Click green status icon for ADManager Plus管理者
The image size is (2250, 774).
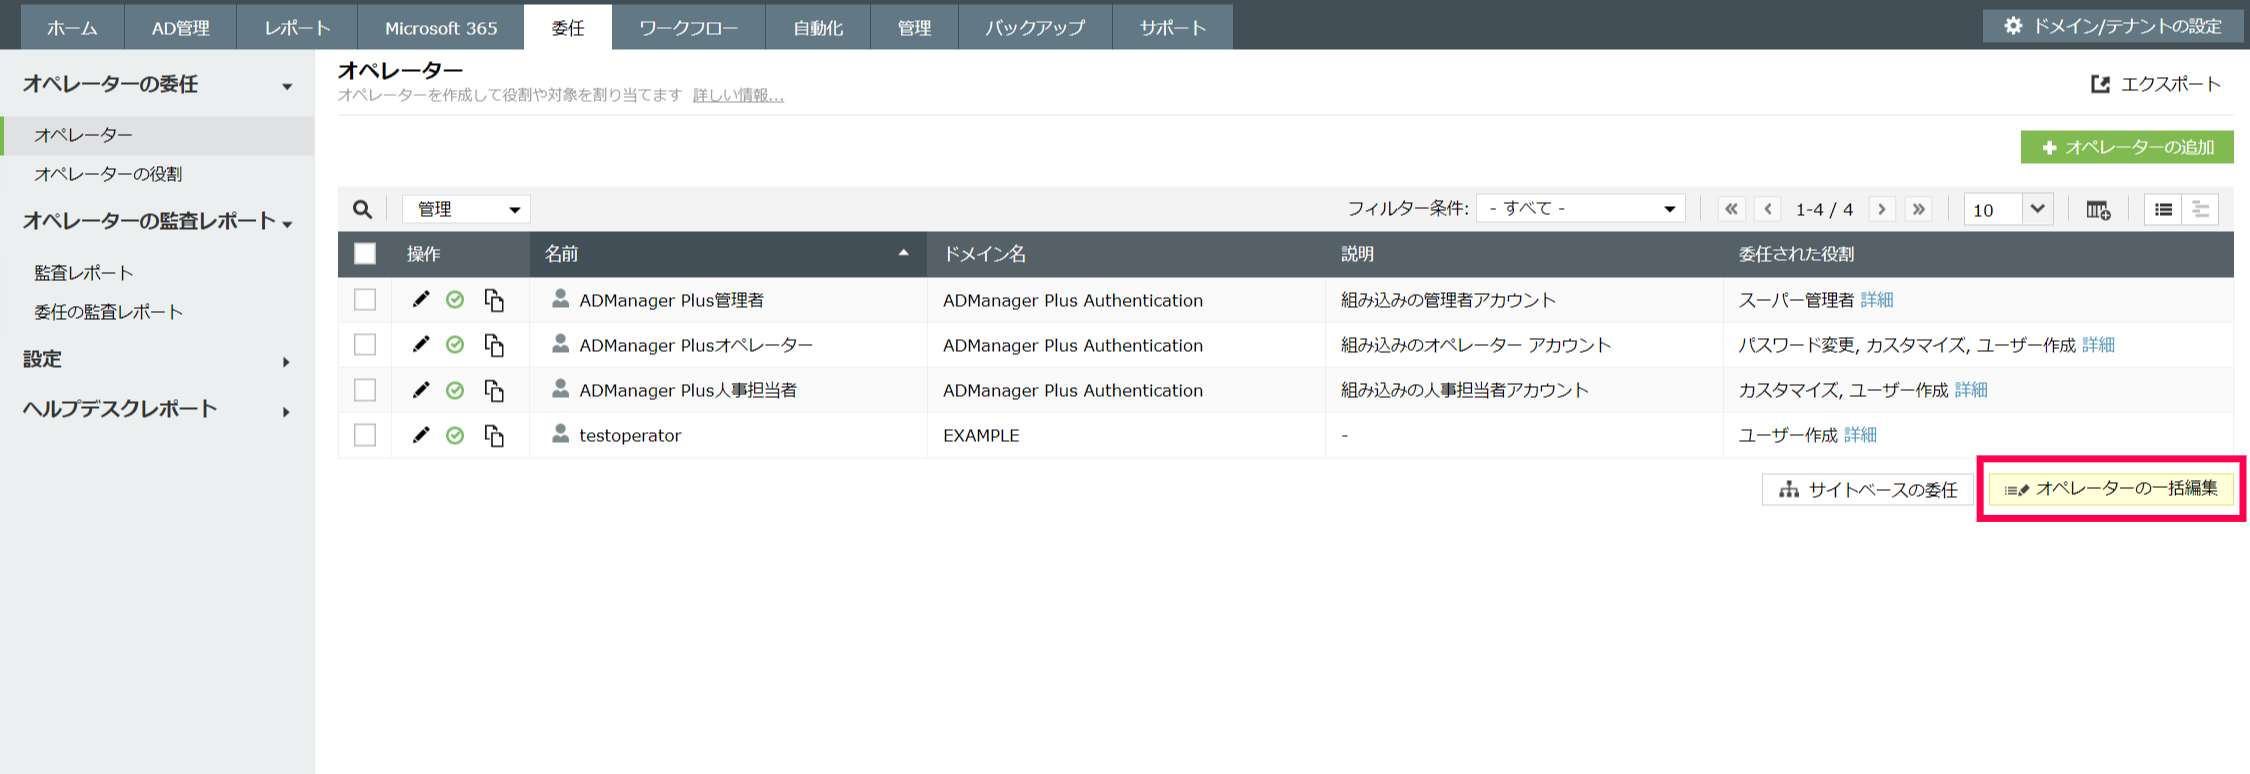coord(455,300)
